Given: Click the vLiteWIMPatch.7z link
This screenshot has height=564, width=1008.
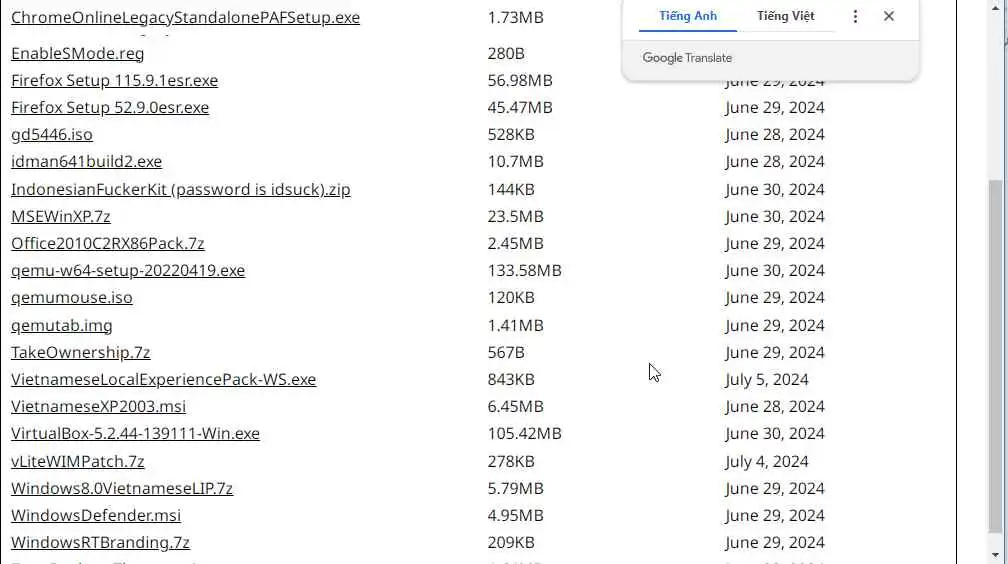Looking at the screenshot, I should click(x=77, y=461).
